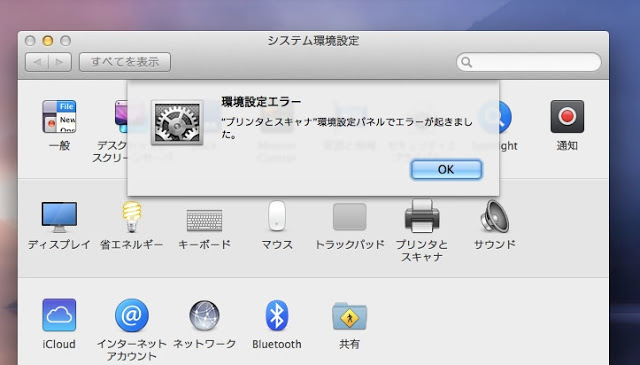Click the yellow minimize window button
The image size is (640, 365).
coord(48,41)
